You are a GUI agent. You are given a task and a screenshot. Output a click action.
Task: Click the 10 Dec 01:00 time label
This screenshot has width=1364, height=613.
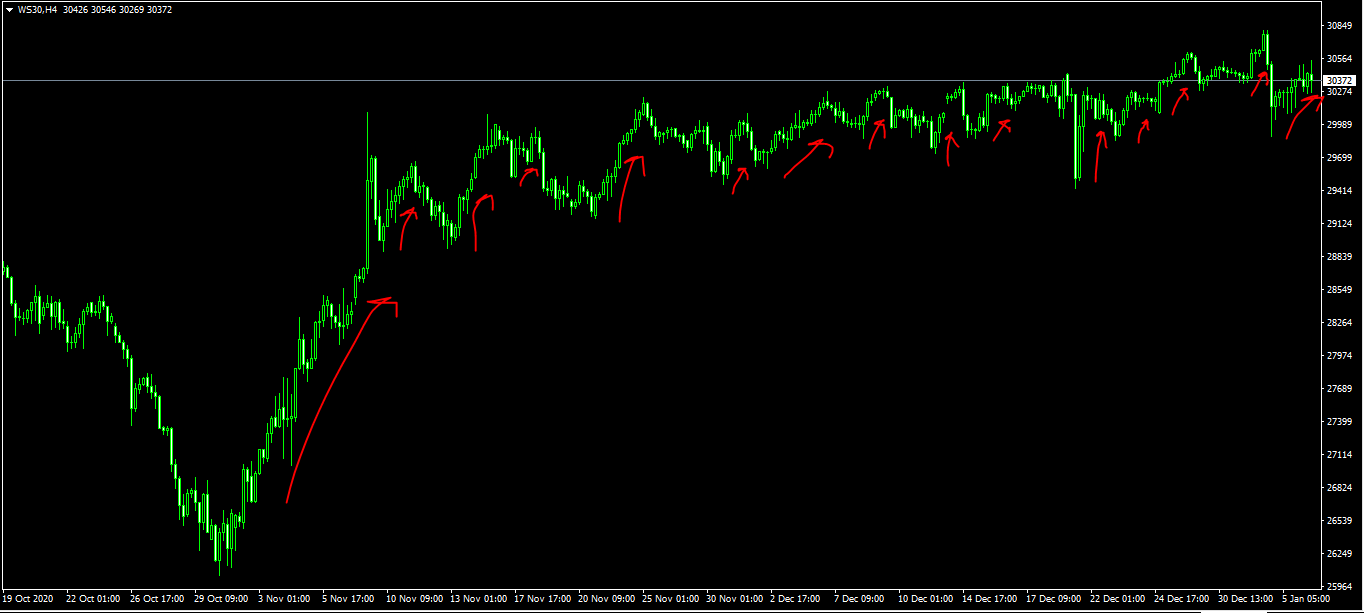tap(927, 599)
